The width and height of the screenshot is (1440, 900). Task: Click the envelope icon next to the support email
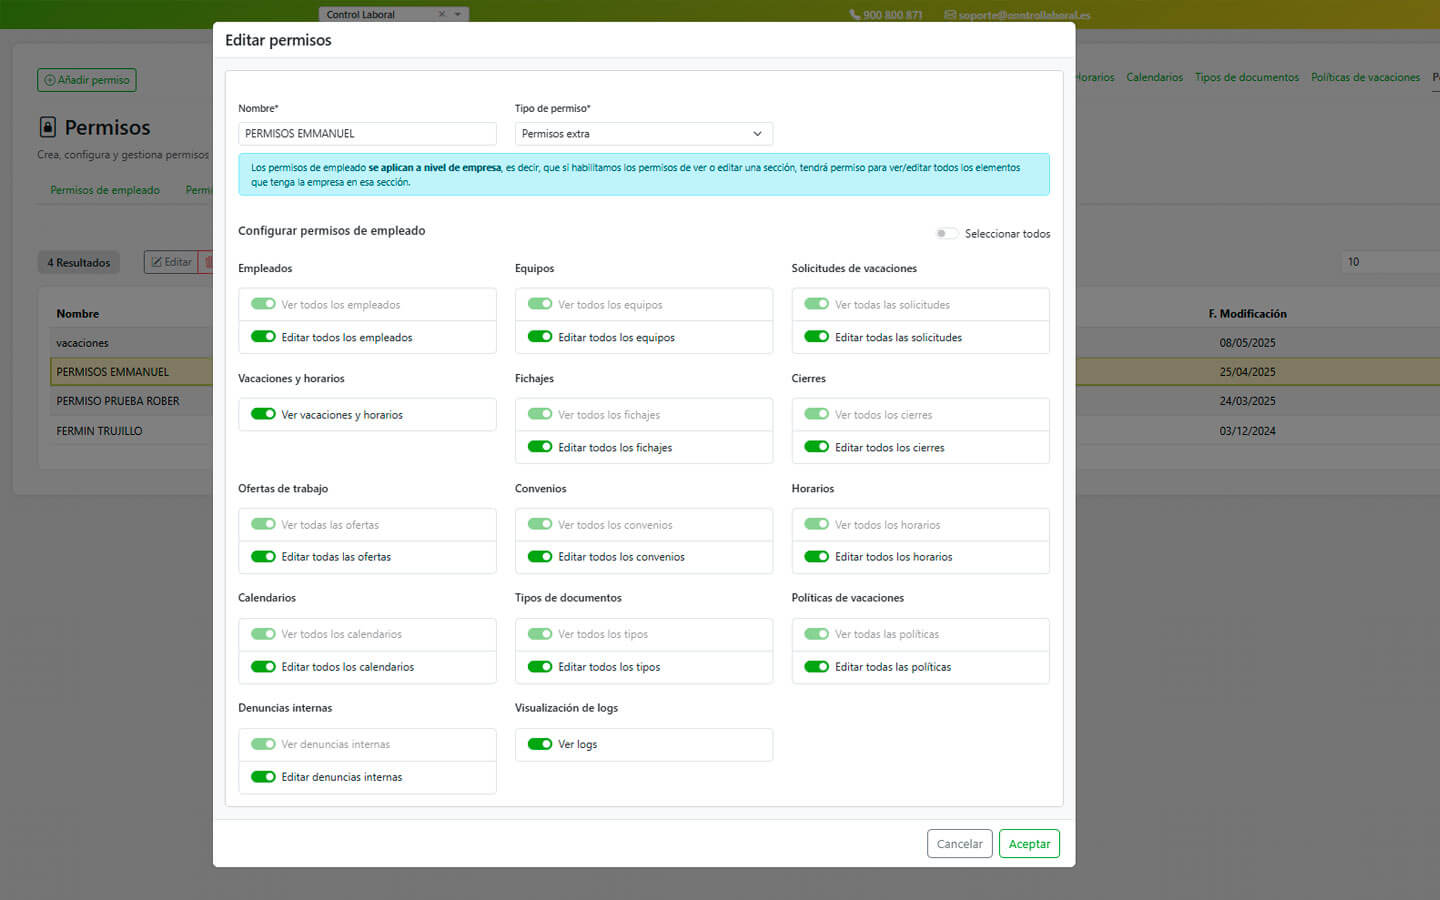pyautogui.click(x=950, y=15)
